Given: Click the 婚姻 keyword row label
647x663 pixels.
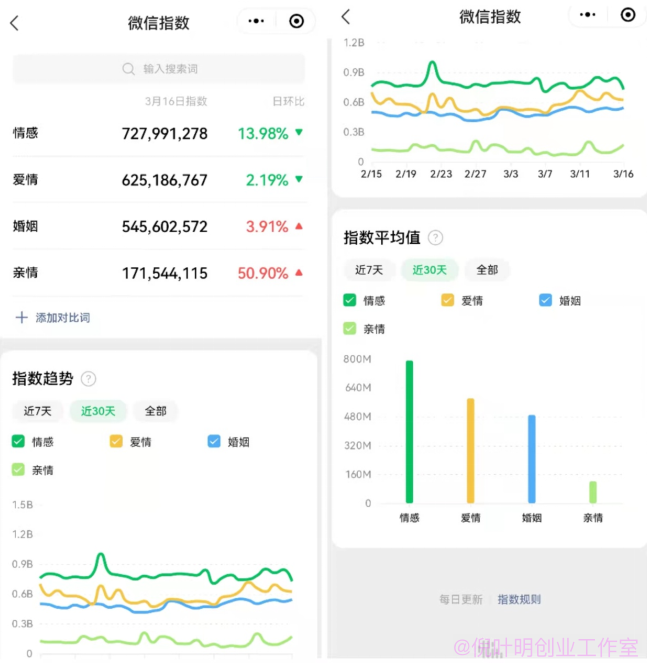Looking at the screenshot, I should click(25, 226).
